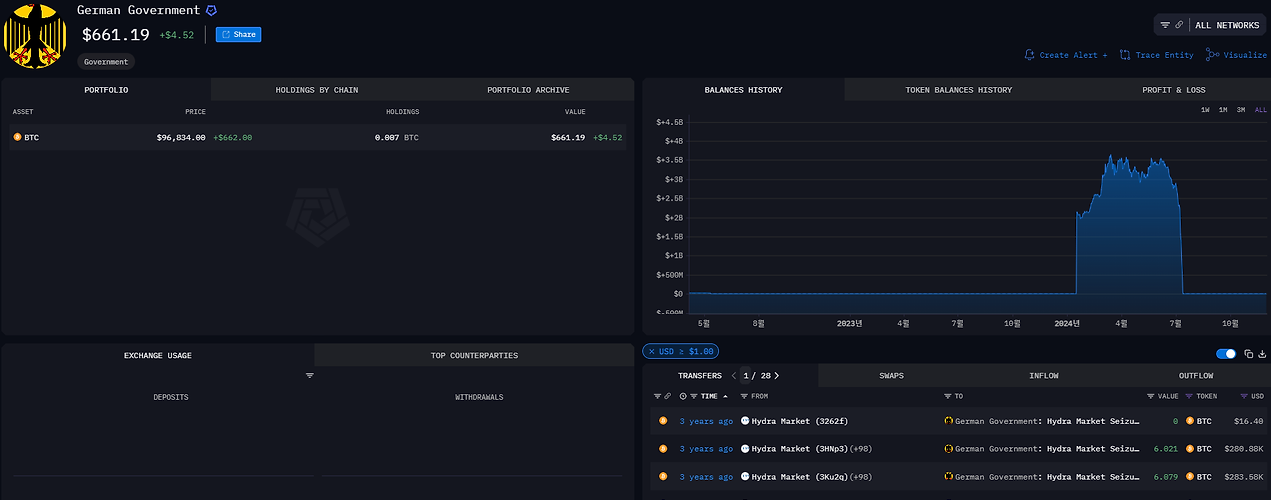1271x500 pixels.
Task: Click chain-link icon in transfers table header
Action: click(667, 396)
